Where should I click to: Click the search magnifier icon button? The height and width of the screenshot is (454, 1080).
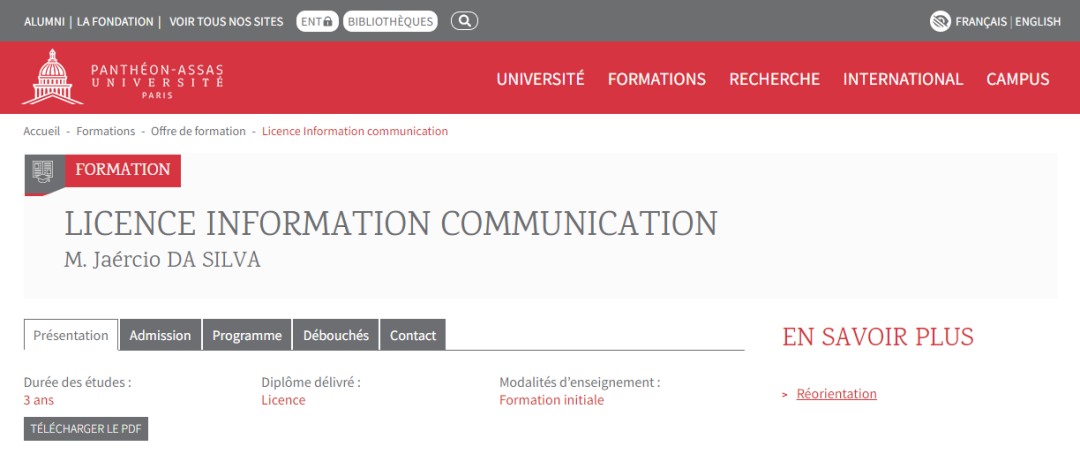pyautogui.click(x=464, y=21)
